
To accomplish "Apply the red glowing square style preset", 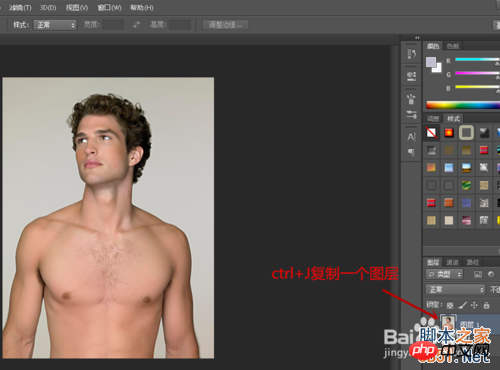I will (449, 133).
